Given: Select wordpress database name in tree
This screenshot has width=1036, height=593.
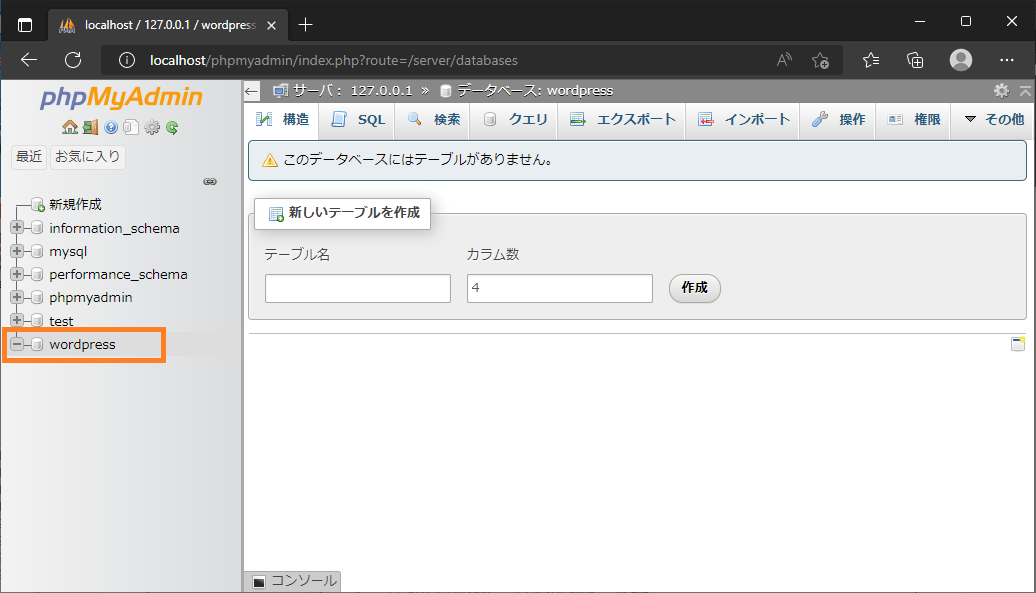Looking at the screenshot, I should (x=83, y=344).
